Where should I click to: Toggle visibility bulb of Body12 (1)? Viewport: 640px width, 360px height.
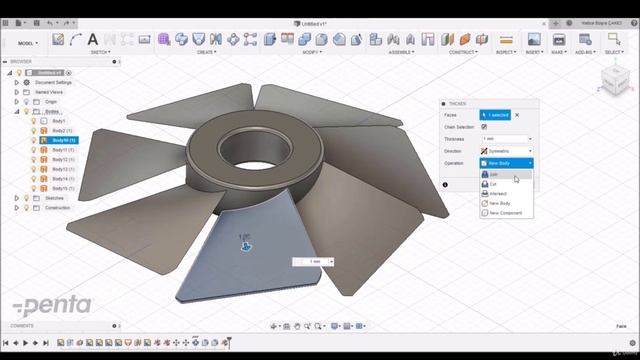(34, 160)
